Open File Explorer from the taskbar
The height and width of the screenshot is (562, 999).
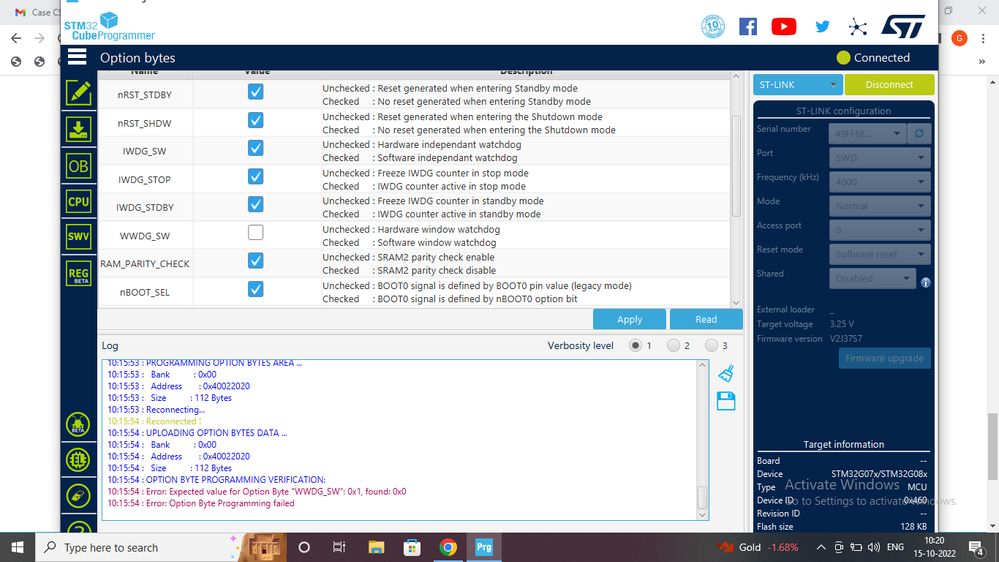376,547
